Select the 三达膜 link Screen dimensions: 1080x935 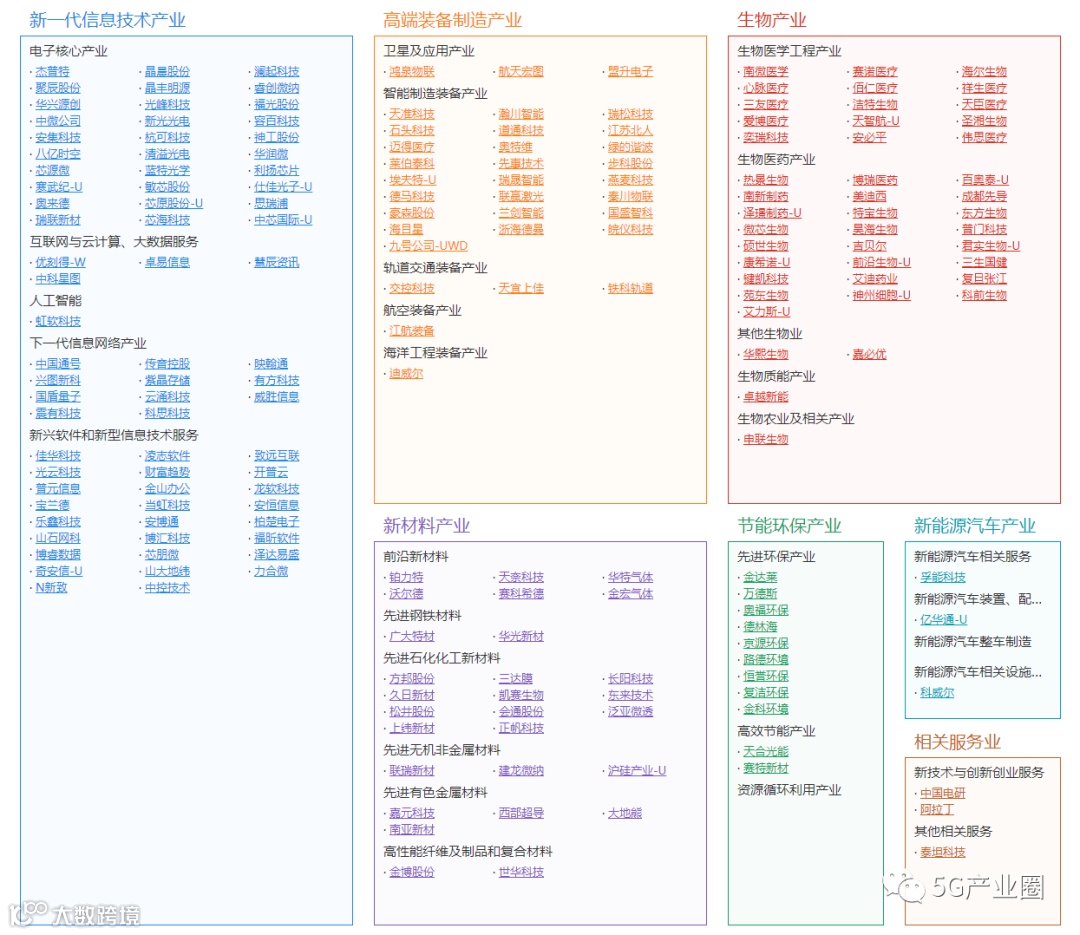(x=516, y=679)
